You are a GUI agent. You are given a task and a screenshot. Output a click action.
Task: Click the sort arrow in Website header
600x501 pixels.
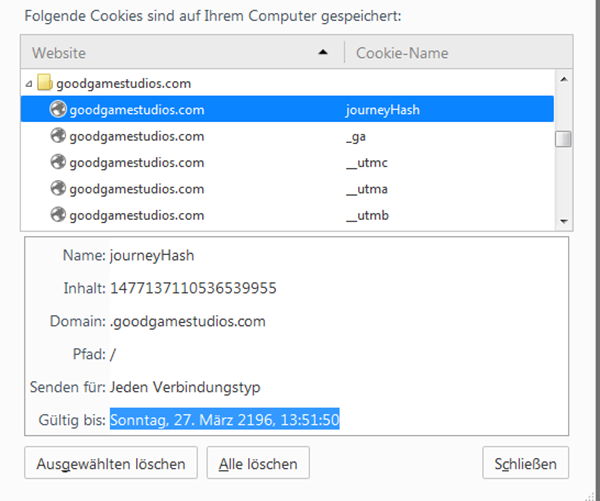(323, 52)
